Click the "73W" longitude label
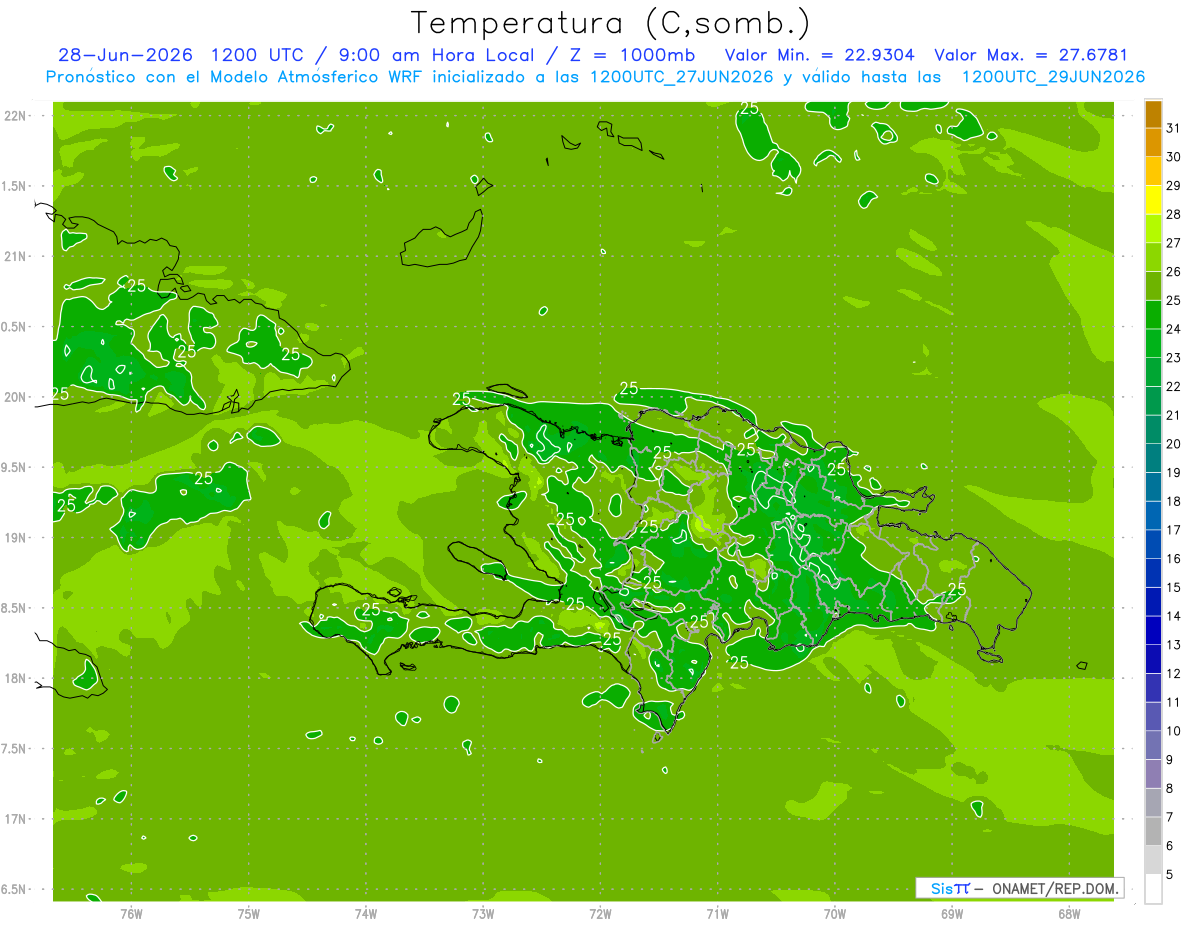 (x=483, y=913)
